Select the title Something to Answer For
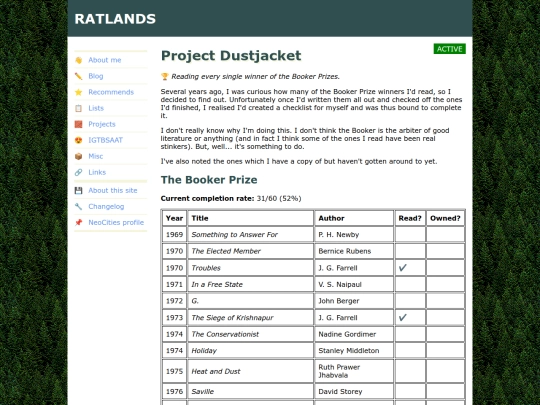 tap(235, 235)
